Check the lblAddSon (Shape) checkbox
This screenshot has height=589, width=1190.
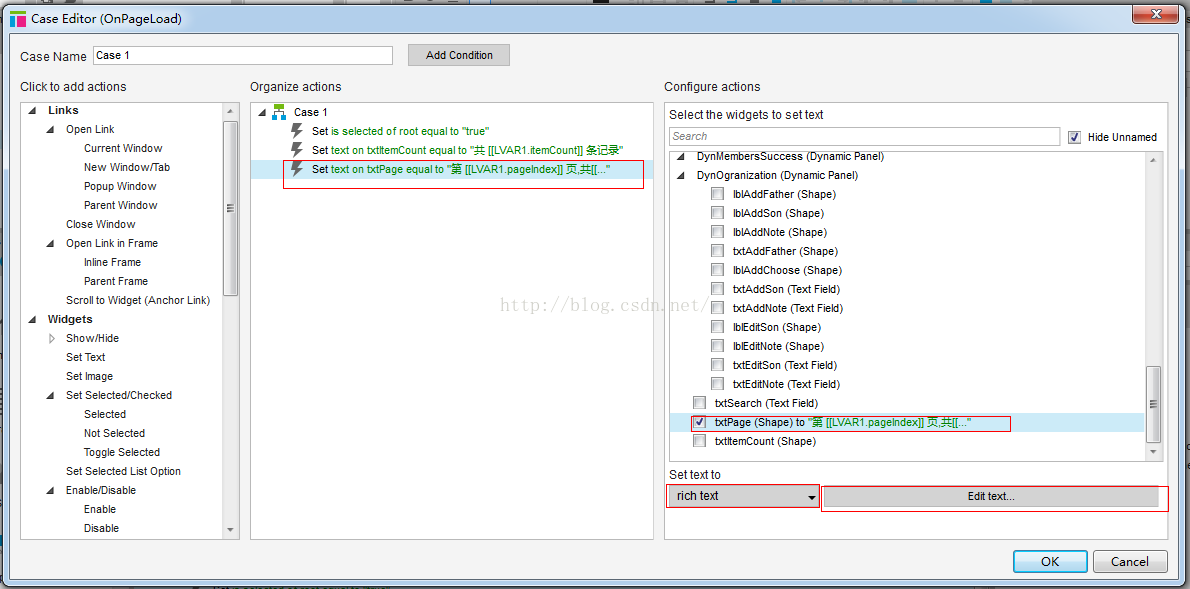coord(717,213)
